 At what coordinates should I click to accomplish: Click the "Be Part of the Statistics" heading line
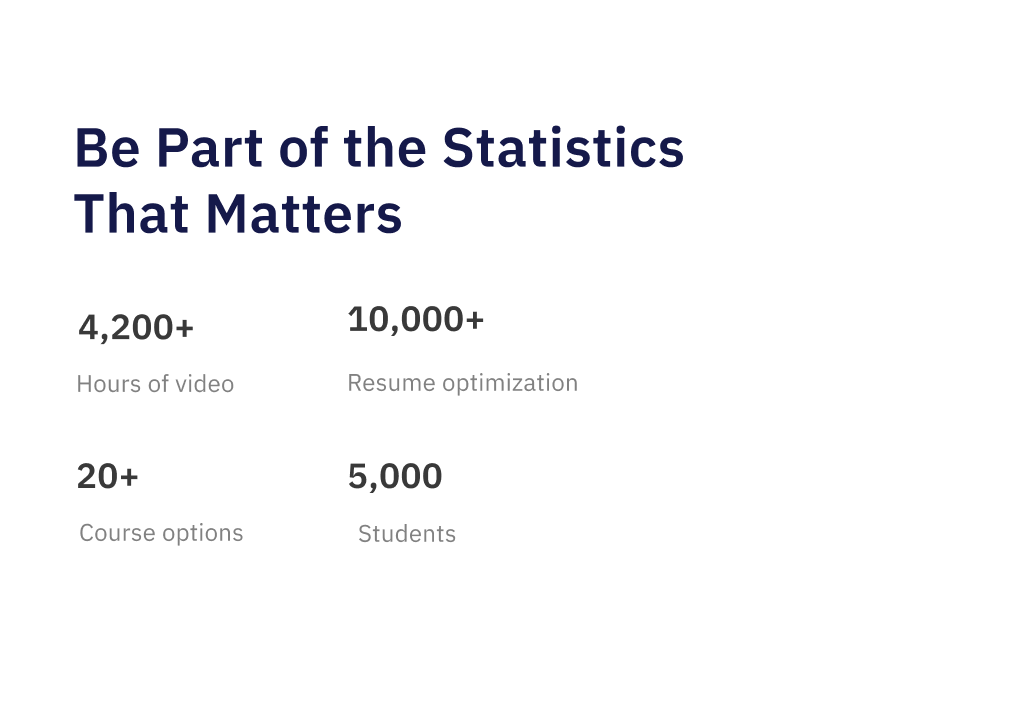point(378,148)
